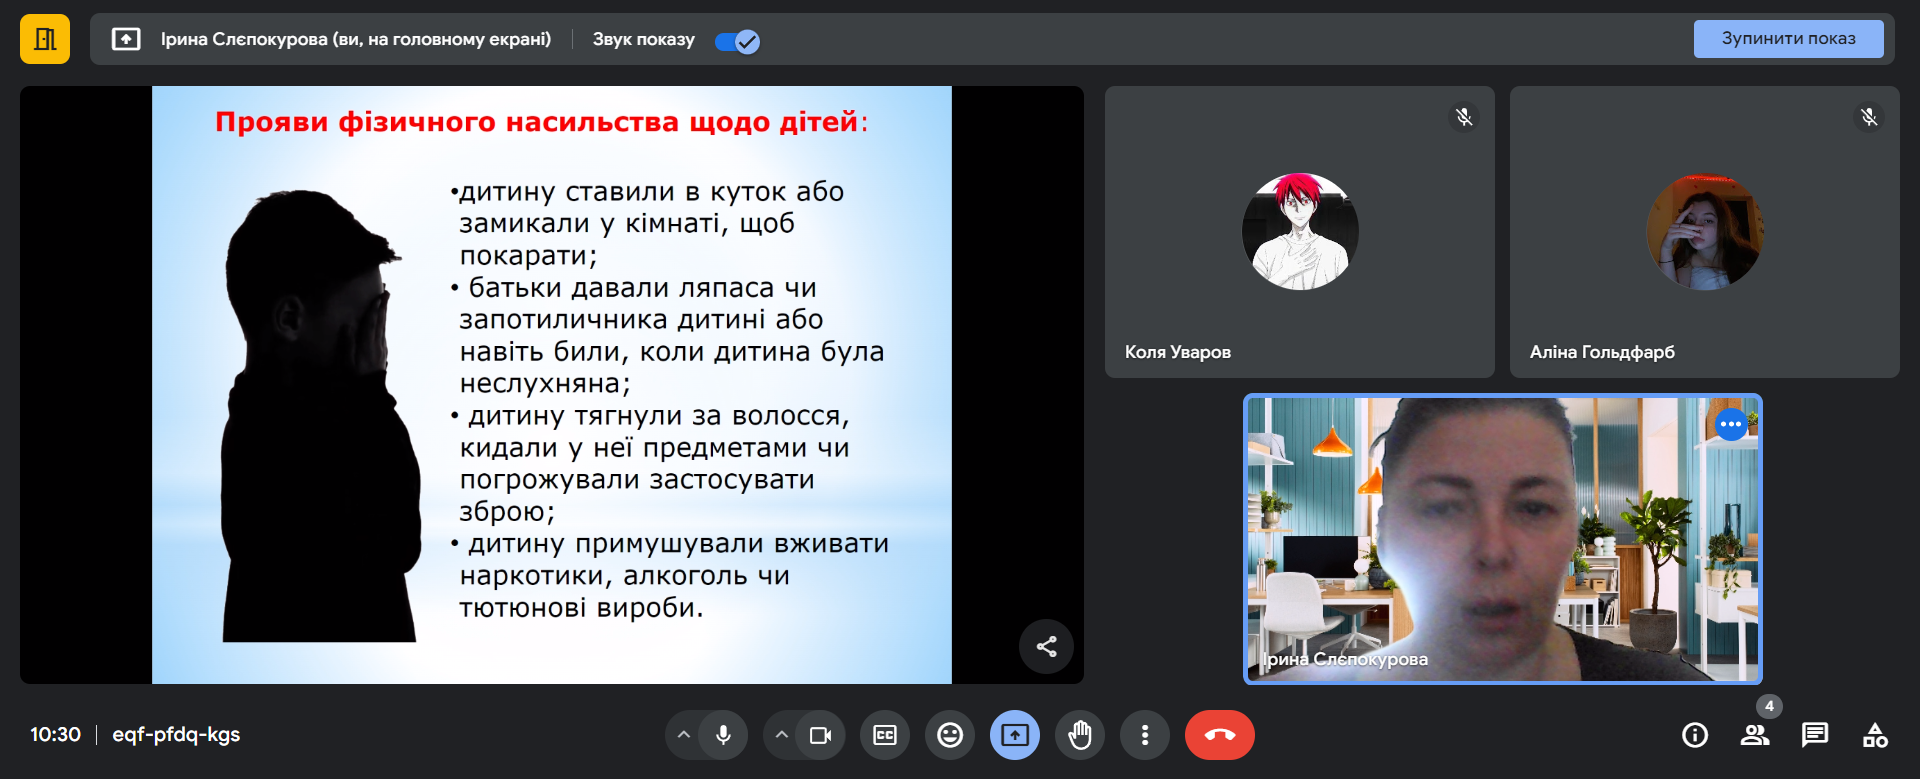
Task: Open the chat with everyone
Action: 1815,735
